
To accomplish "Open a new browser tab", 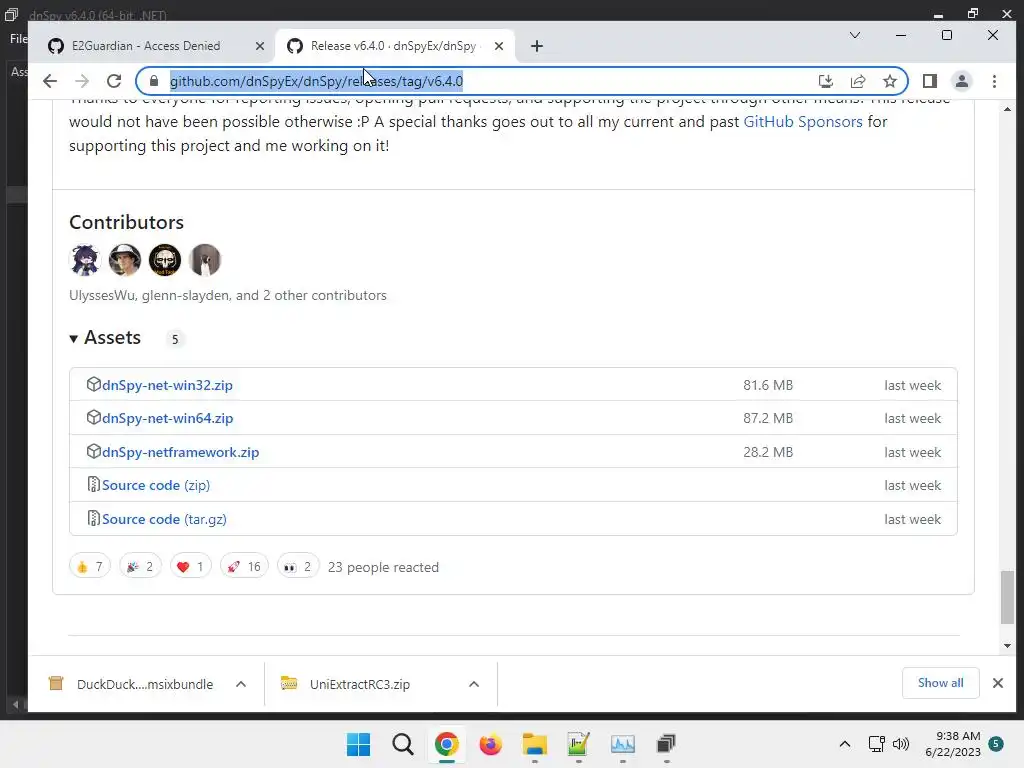I will (x=537, y=46).
